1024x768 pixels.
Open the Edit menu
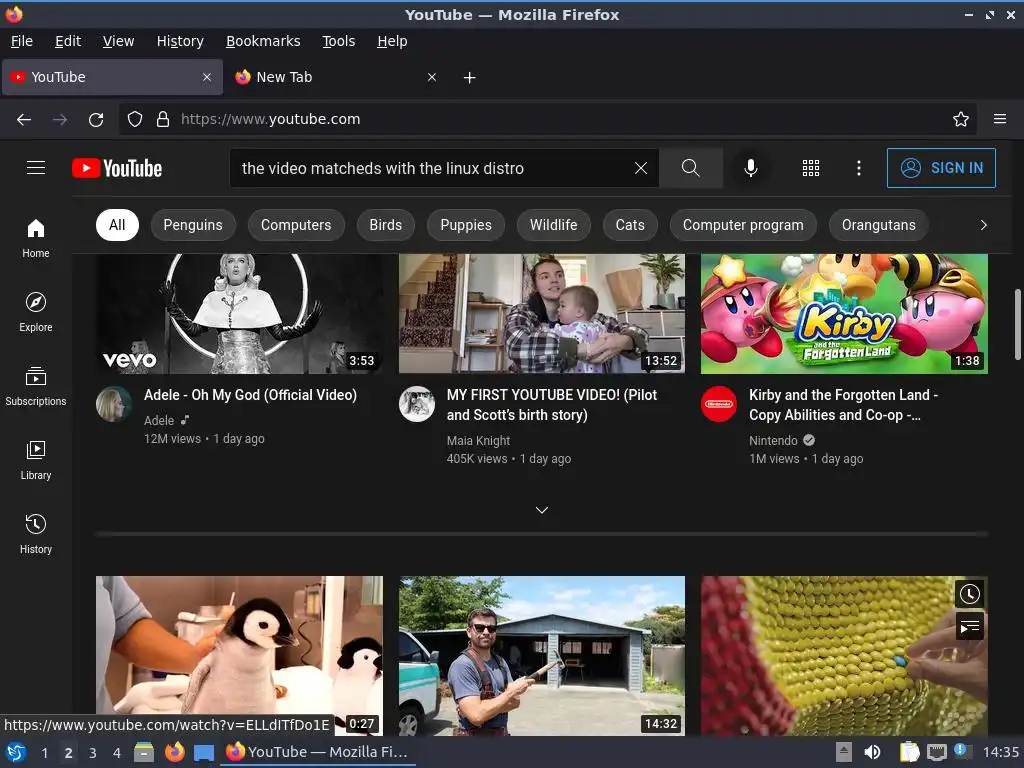coord(68,41)
